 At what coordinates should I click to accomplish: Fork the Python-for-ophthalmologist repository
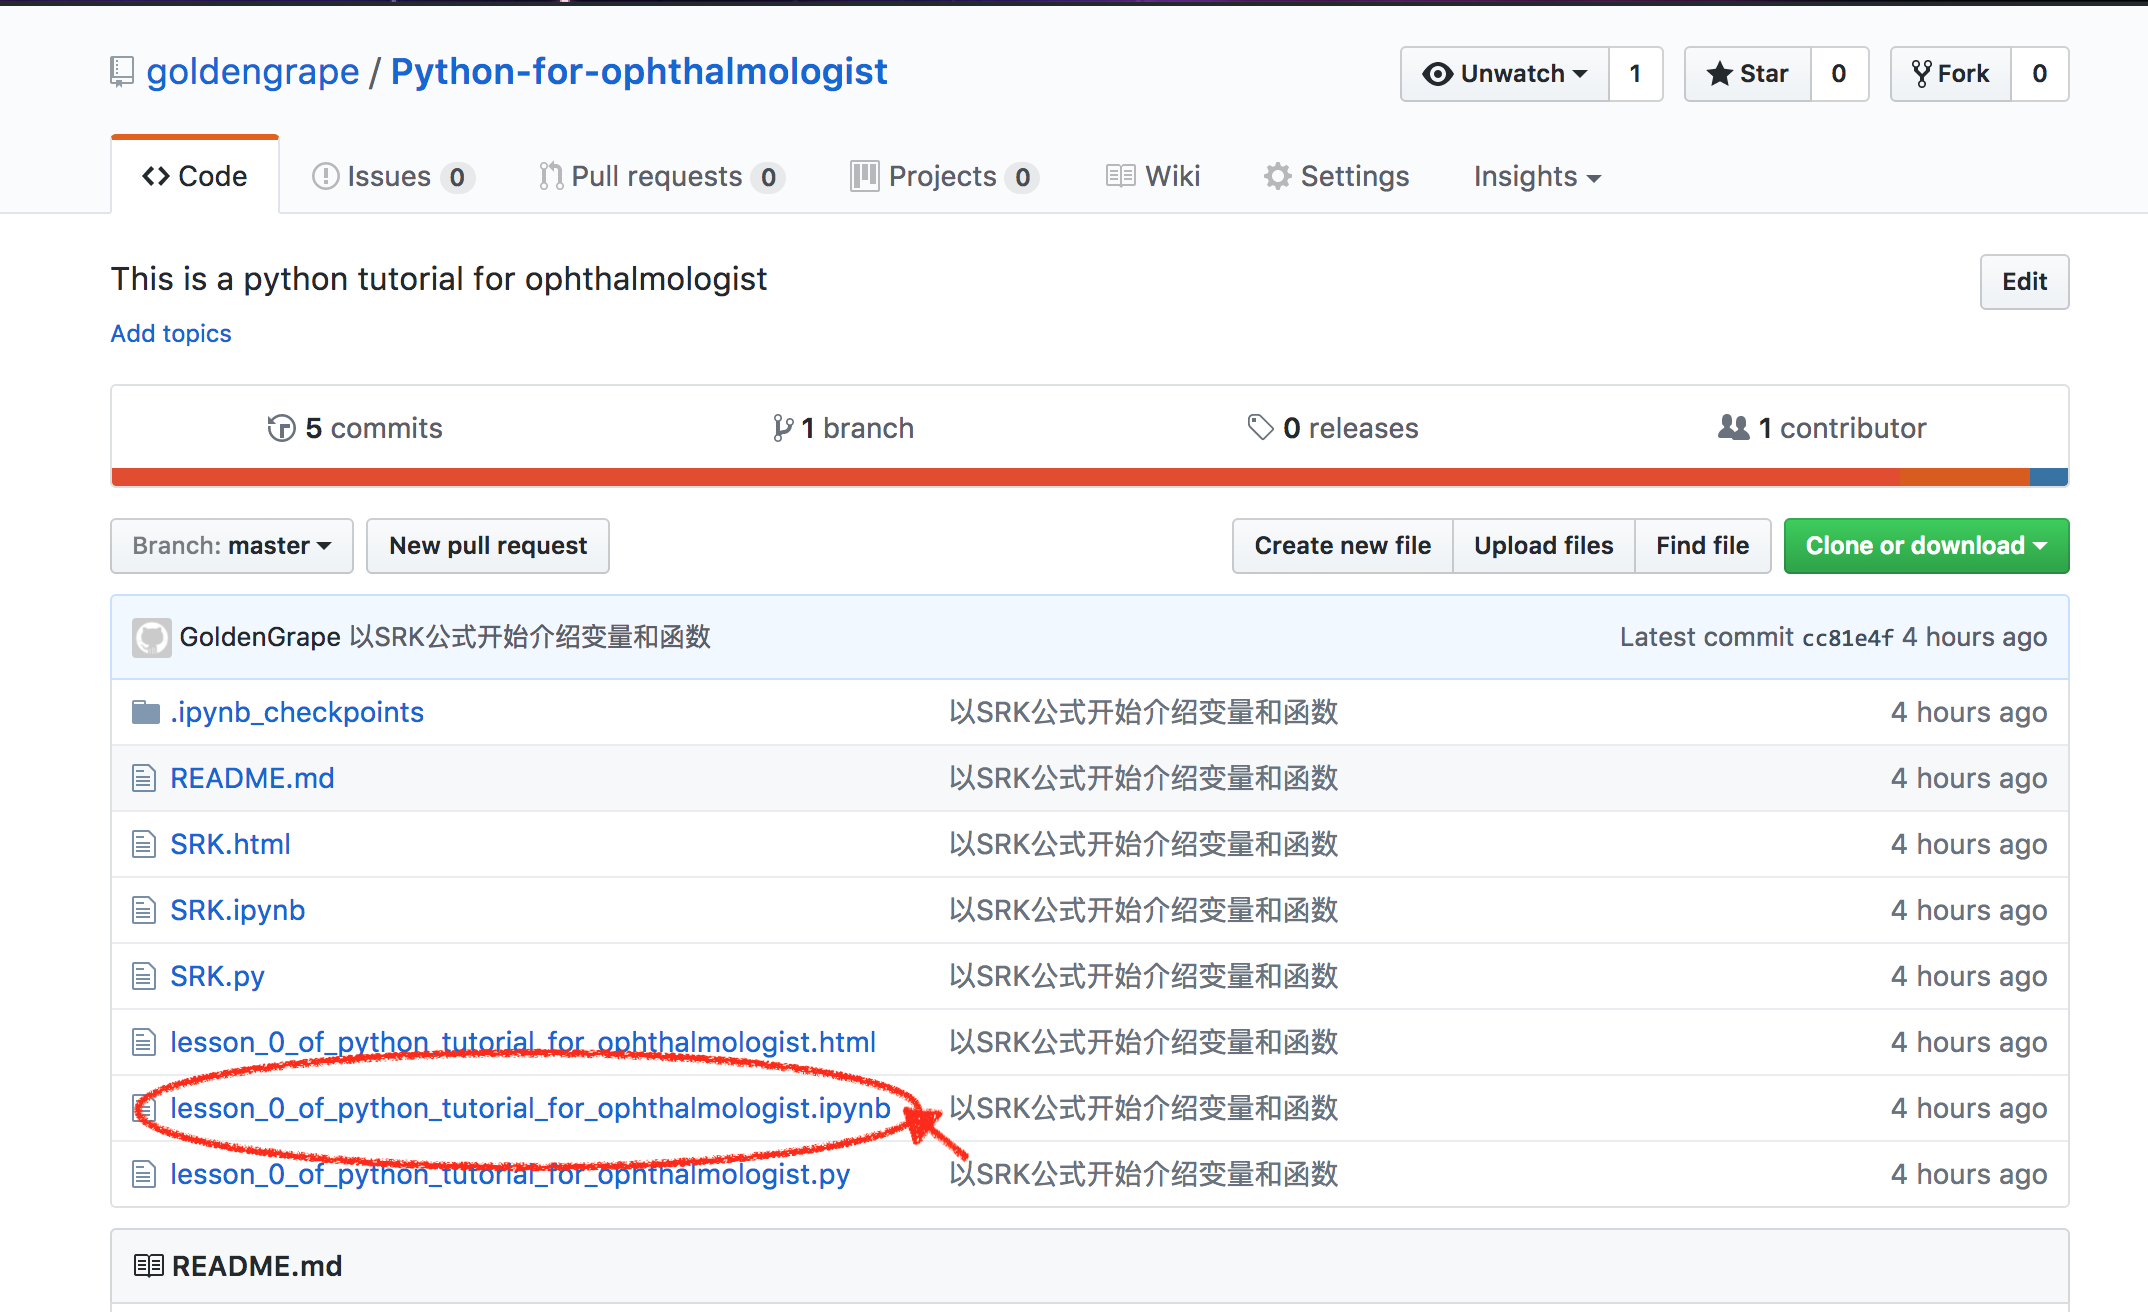click(x=1950, y=74)
